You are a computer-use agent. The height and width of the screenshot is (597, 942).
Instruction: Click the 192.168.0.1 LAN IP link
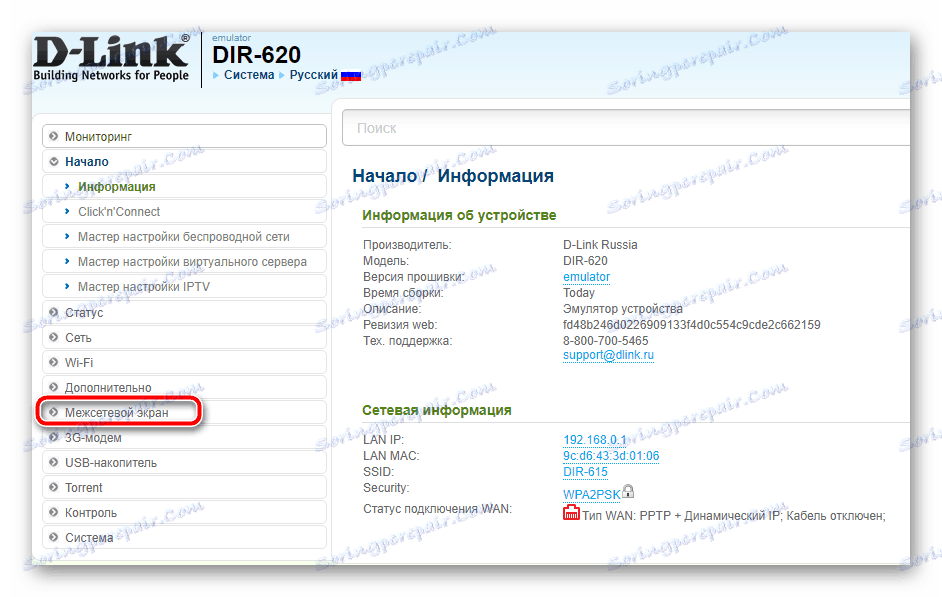coord(595,440)
